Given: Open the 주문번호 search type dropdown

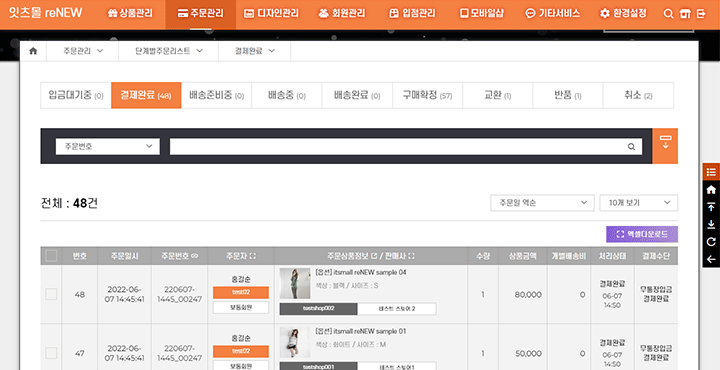Looking at the screenshot, I should click(108, 146).
